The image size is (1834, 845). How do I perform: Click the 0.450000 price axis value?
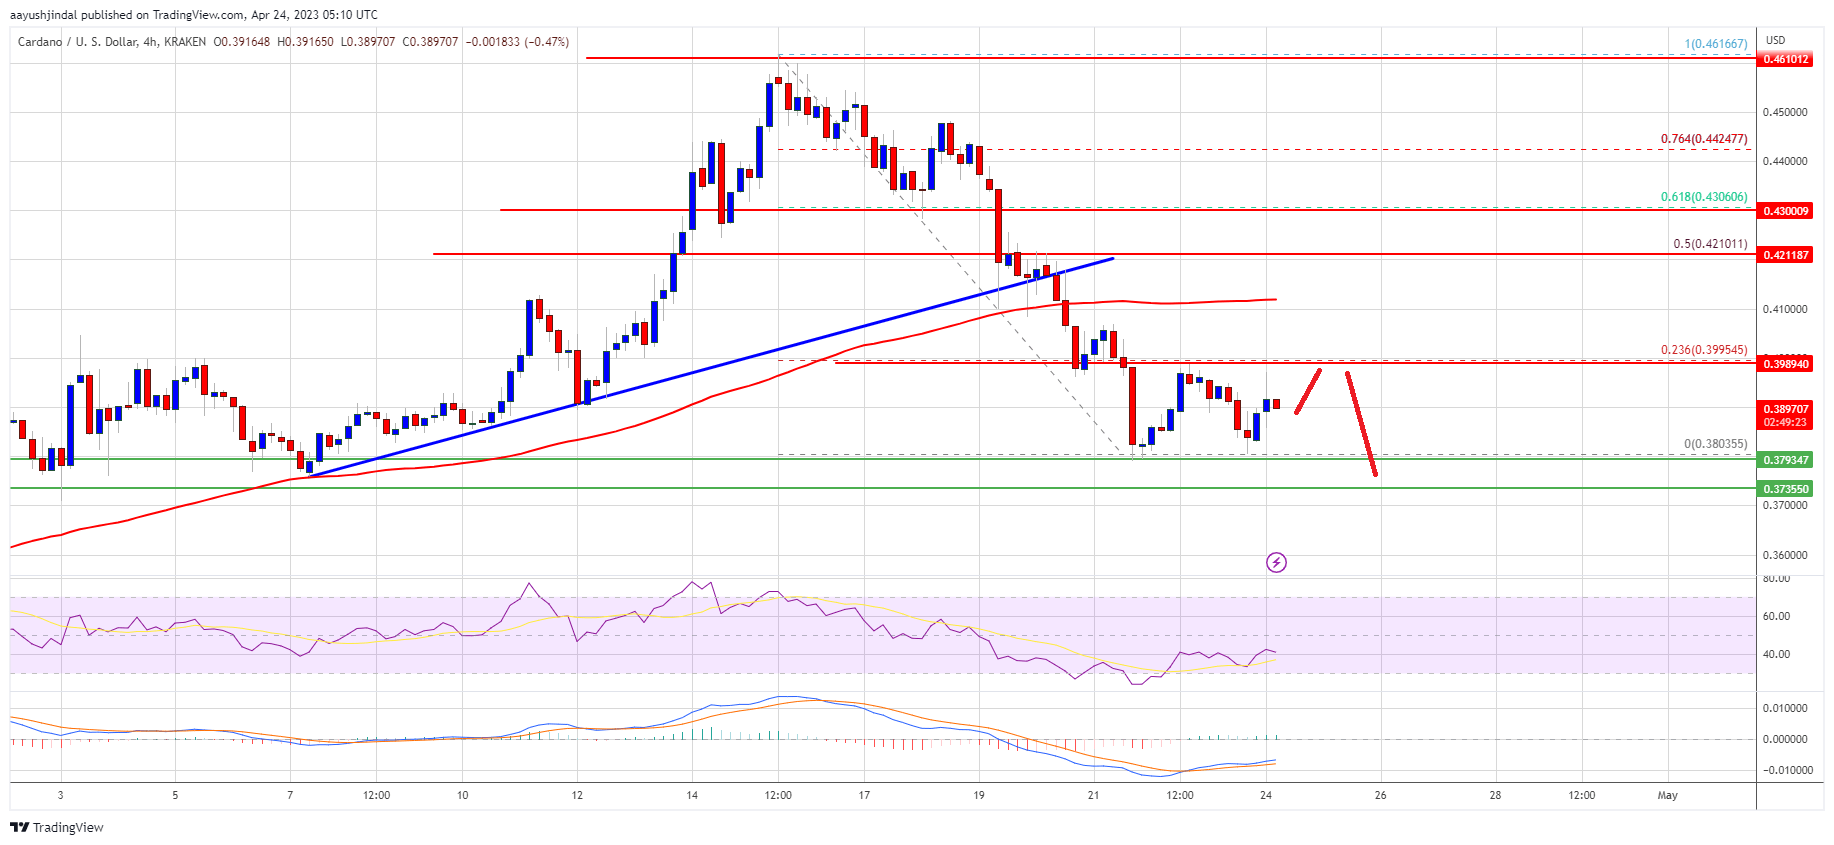[1785, 112]
